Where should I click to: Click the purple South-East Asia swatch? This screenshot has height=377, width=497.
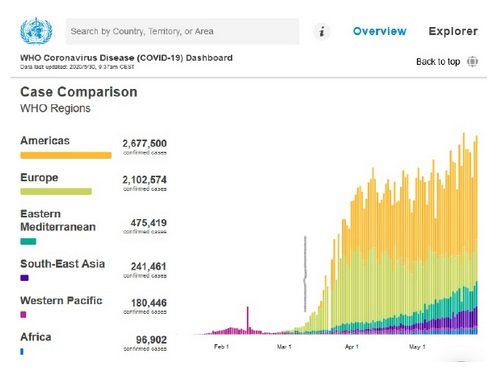coord(24,278)
